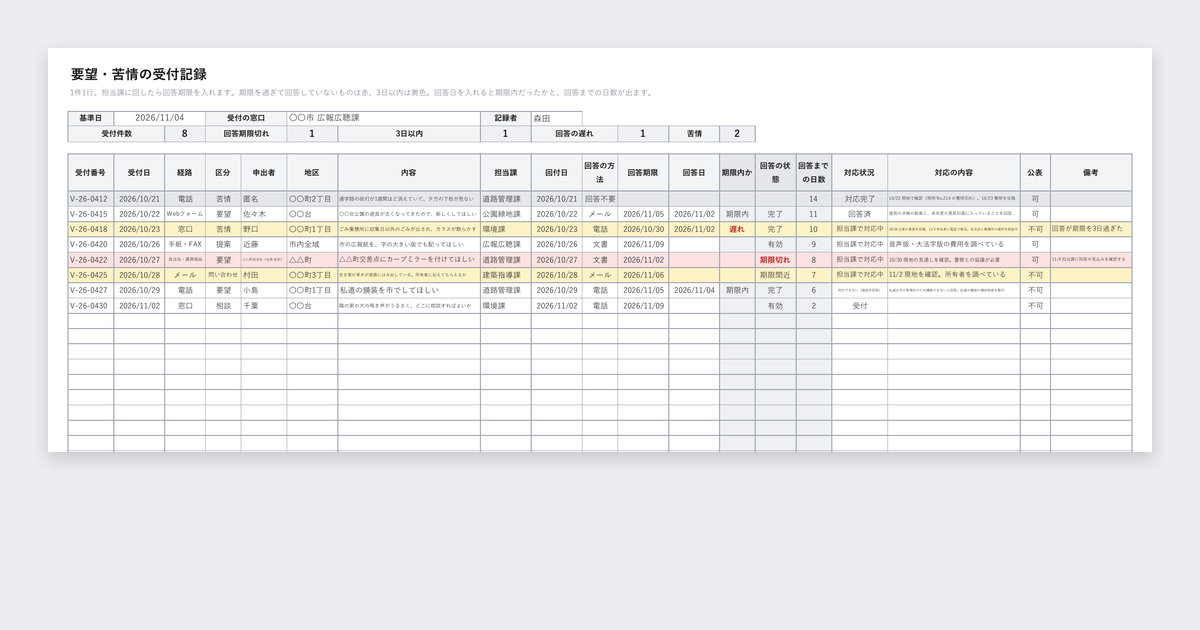Screen dimensions: 1200x630
Task: Select the red 期限切れ status cell
Action: 775,259
